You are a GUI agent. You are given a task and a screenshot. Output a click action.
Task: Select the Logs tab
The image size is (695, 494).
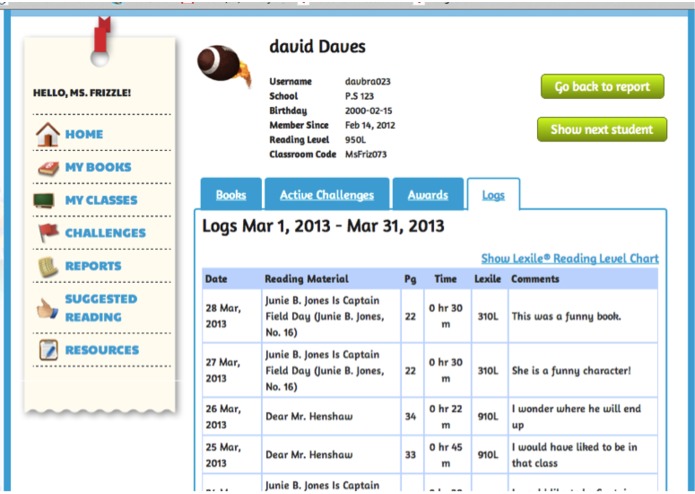(493, 194)
